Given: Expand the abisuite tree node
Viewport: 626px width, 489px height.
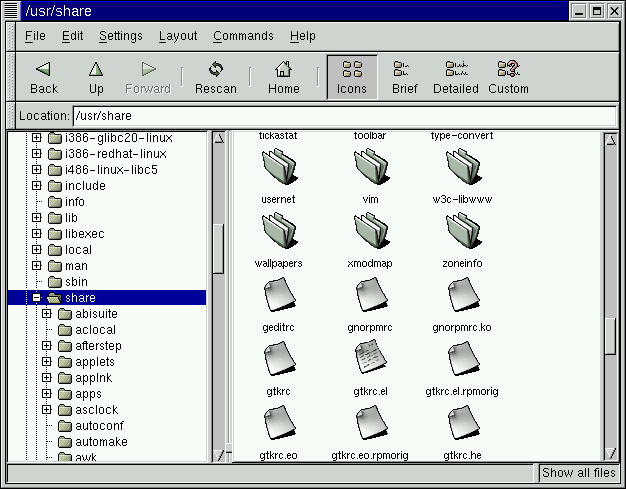Looking at the screenshot, I should 46,314.
